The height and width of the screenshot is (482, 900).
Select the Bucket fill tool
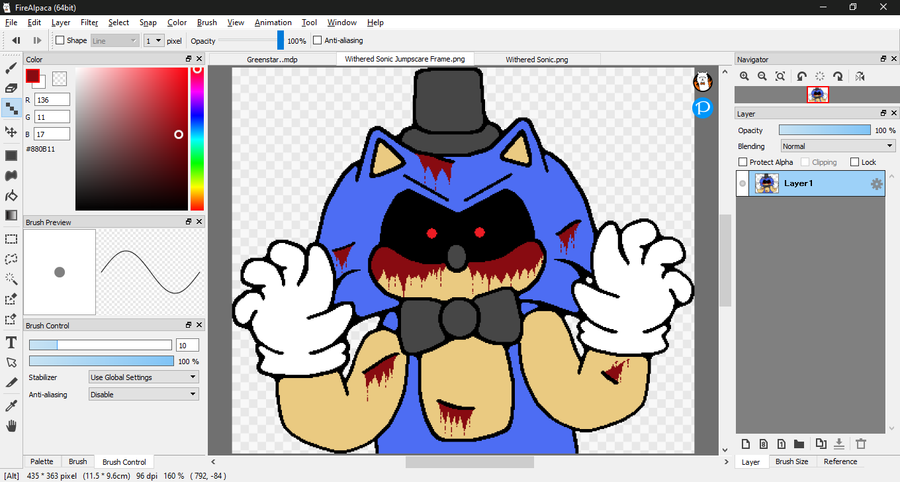point(11,196)
